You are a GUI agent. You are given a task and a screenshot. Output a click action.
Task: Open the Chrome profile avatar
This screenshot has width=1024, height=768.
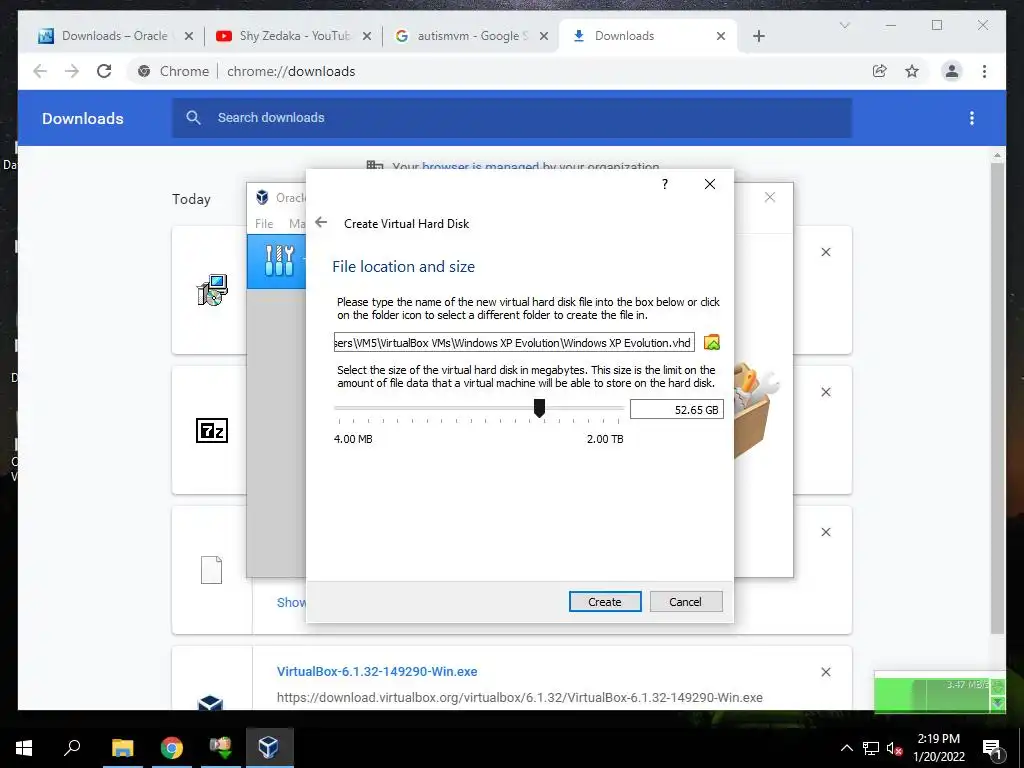pos(952,71)
